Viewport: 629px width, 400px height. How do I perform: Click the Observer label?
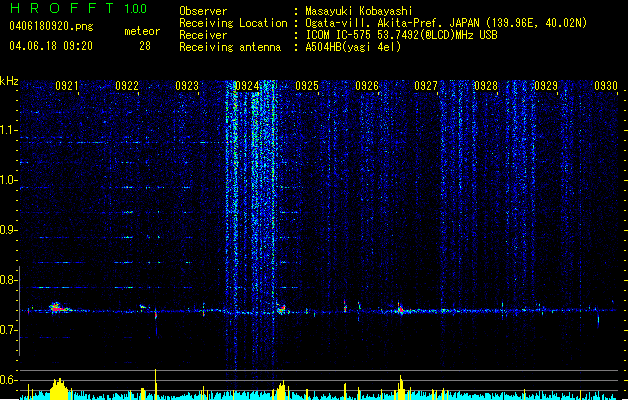[x=203, y=11]
